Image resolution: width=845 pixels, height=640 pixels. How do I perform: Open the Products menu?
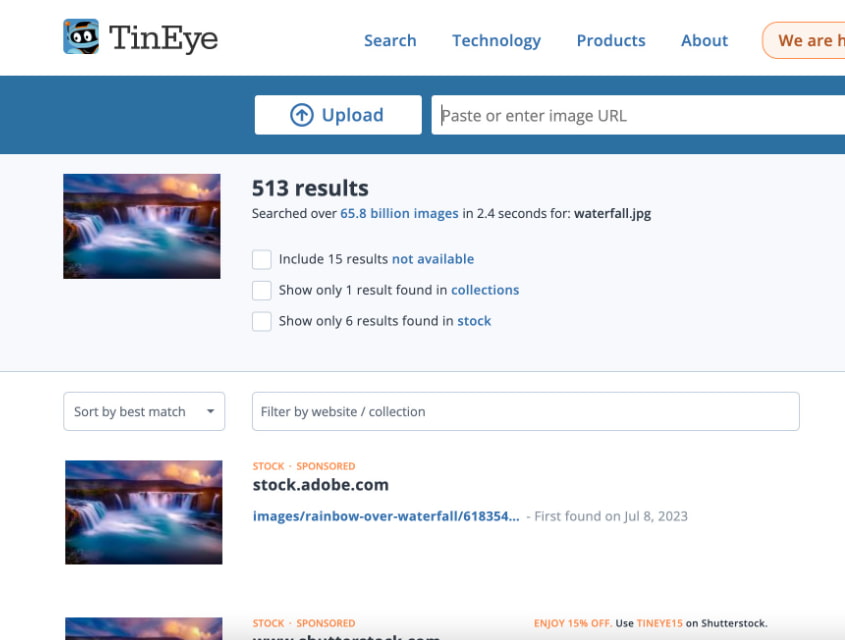pyautogui.click(x=610, y=41)
